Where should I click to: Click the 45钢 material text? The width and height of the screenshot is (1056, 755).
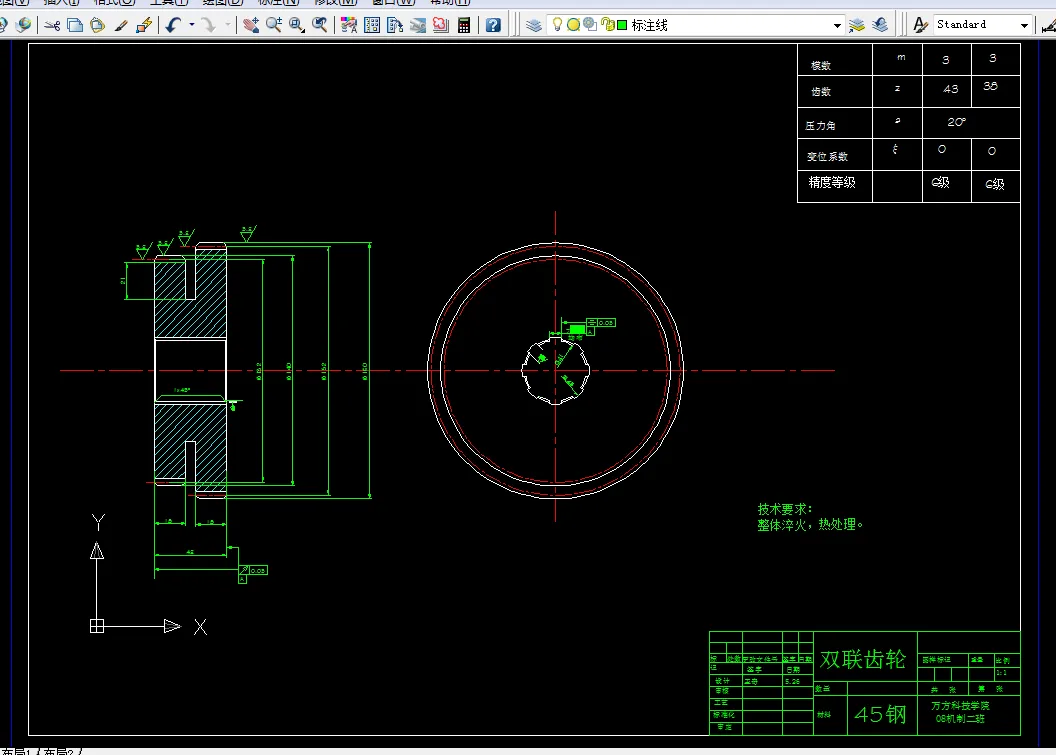pyautogui.click(x=880, y=714)
